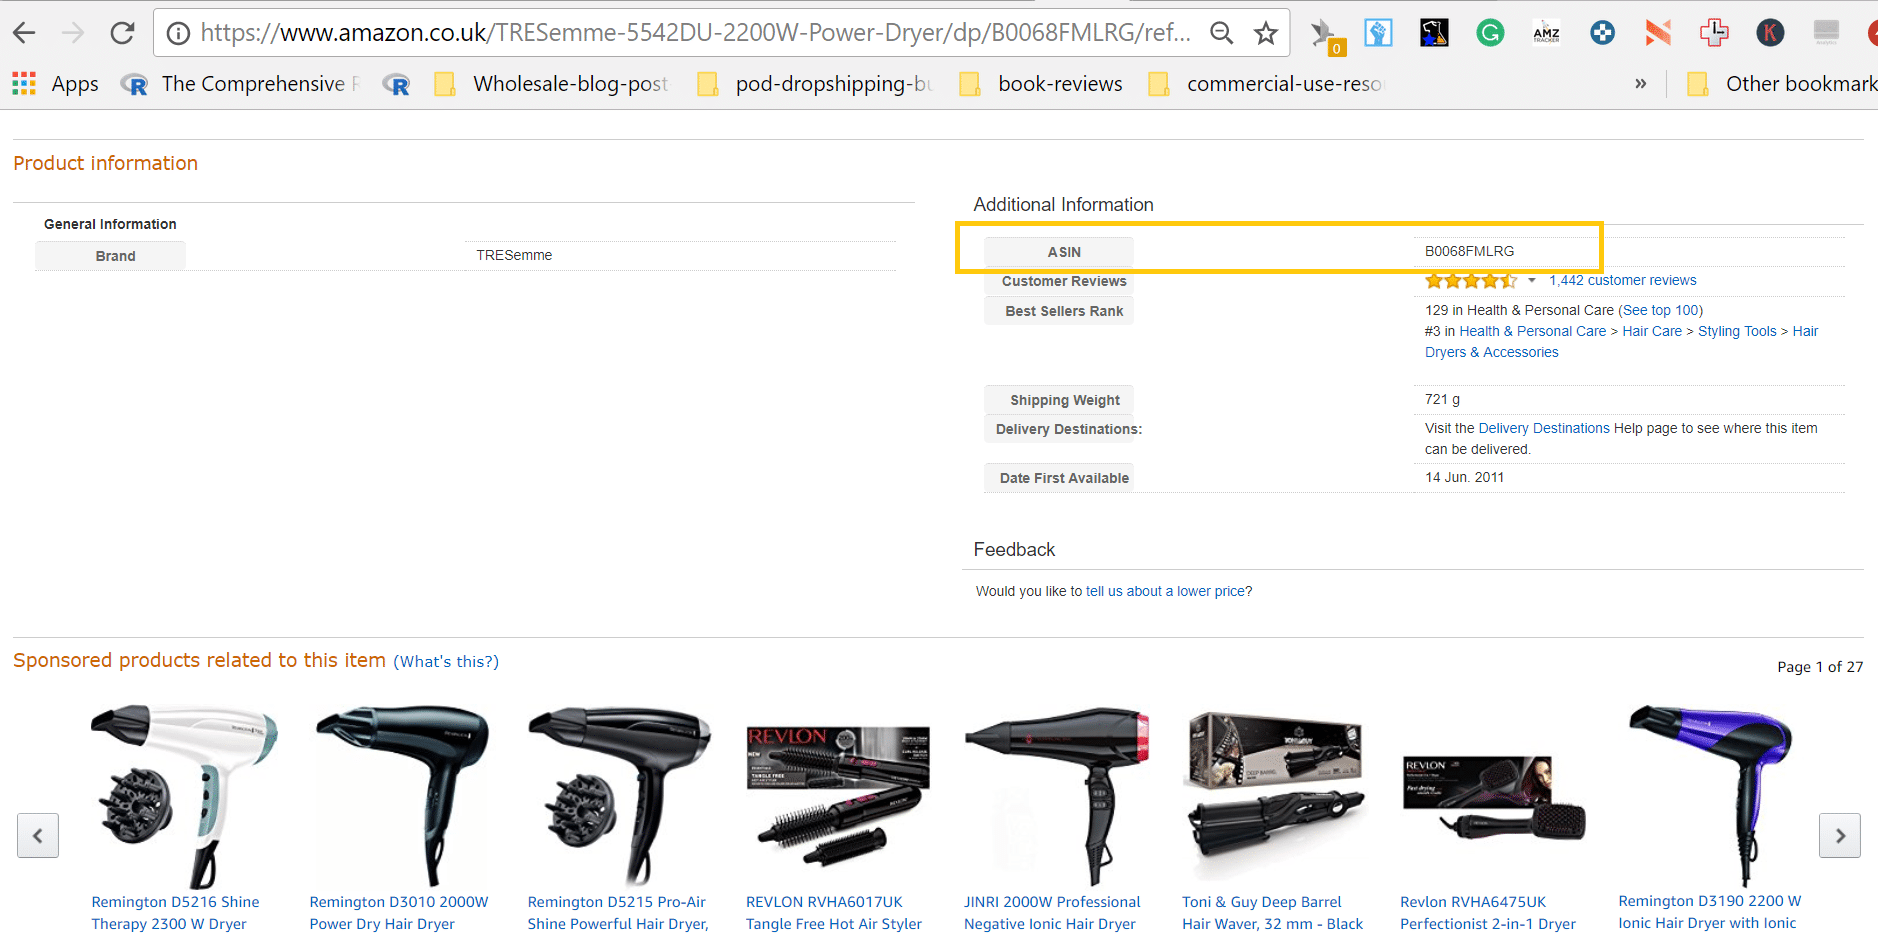Open JINRI 2000W Professional dryer image
The image size is (1878, 934).
click(x=1056, y=797)
